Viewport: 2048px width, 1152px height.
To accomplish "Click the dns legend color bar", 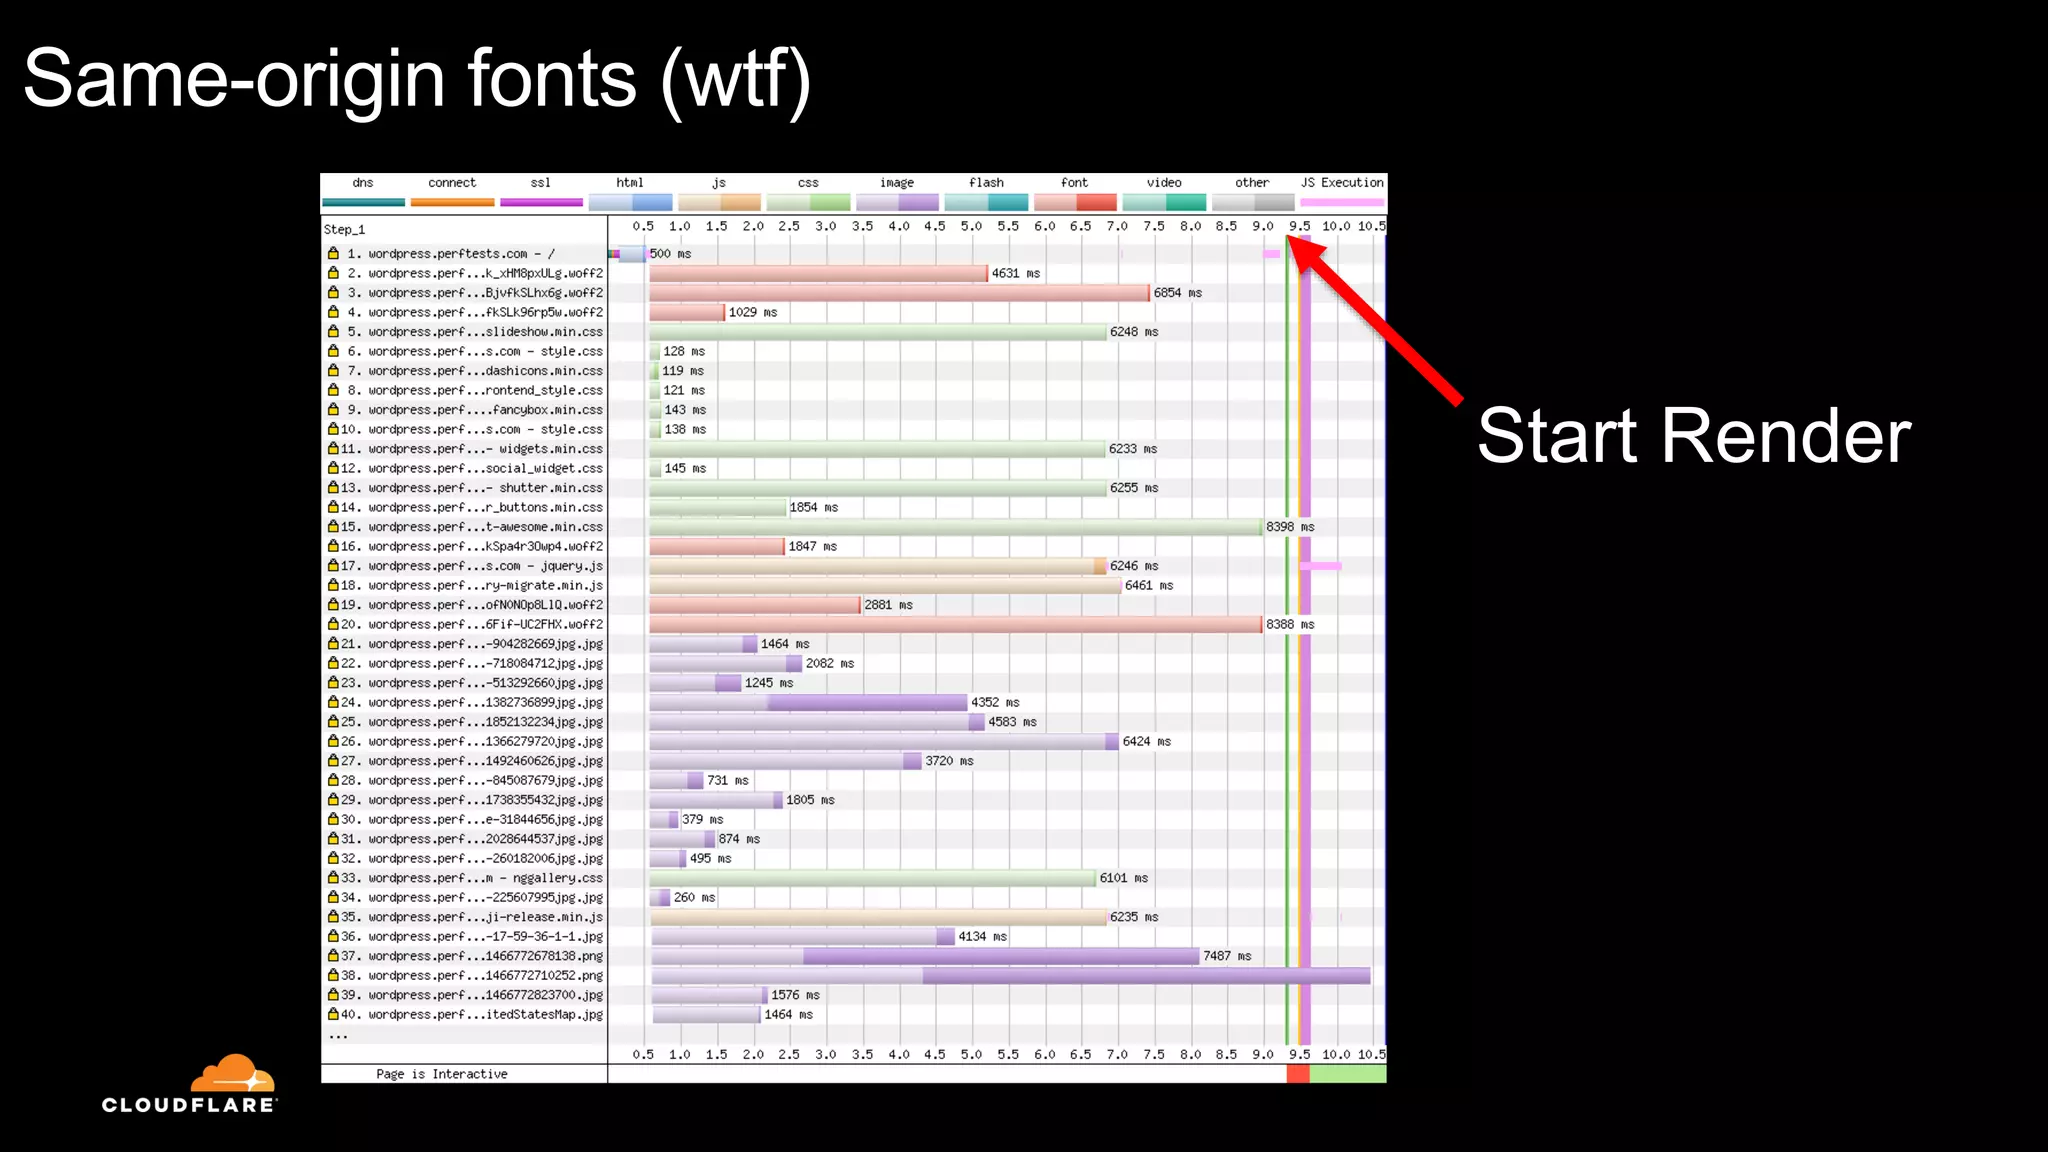I will tap(363, 202).
